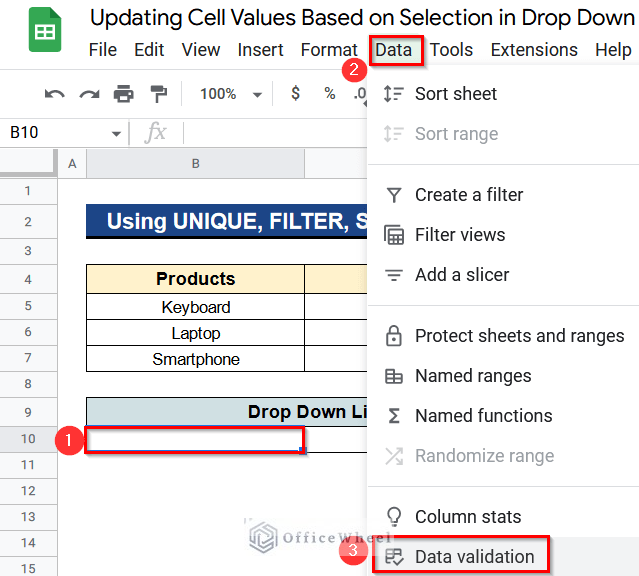
Task: Open the Tools menu
Action: [451, 50]
